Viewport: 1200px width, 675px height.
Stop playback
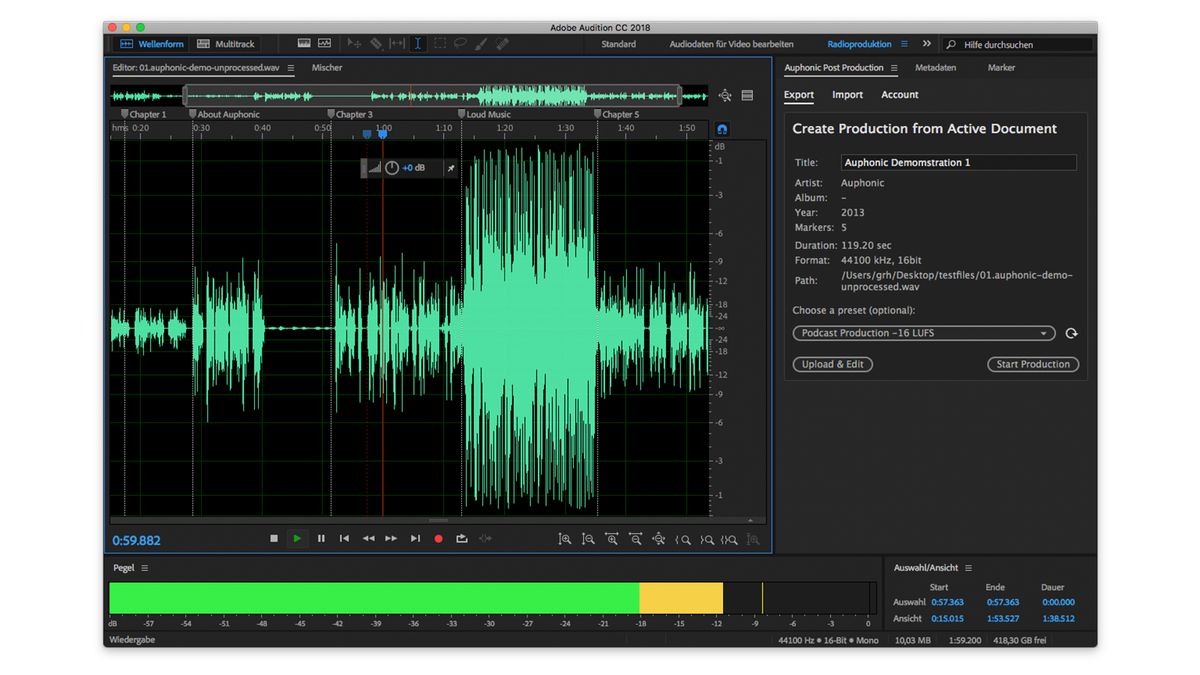coord(274,539)
